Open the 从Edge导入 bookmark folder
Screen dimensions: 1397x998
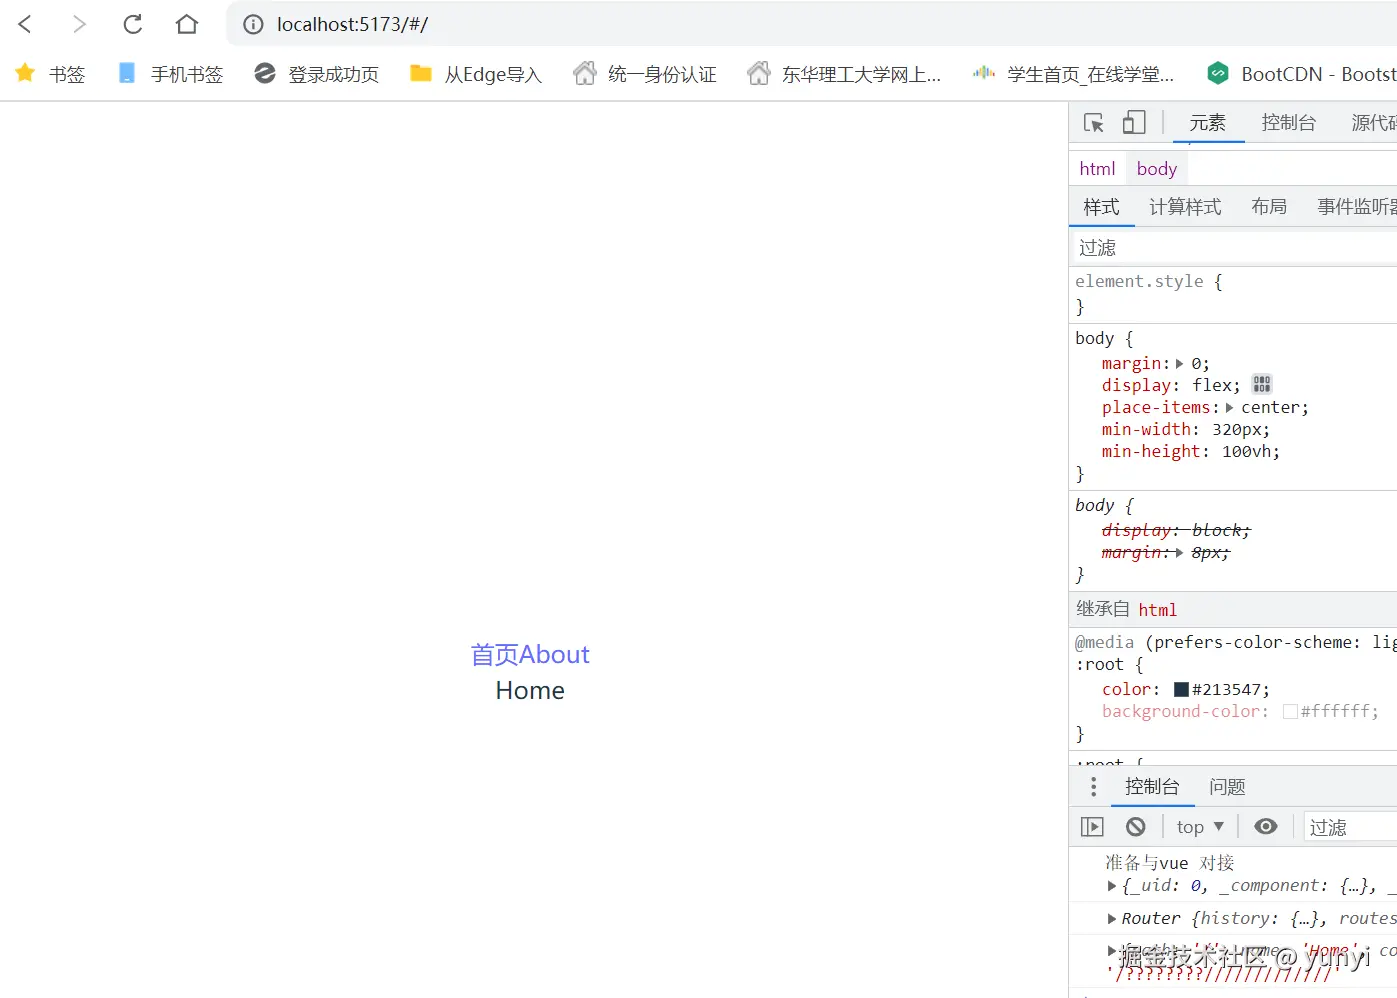(476, 74)
